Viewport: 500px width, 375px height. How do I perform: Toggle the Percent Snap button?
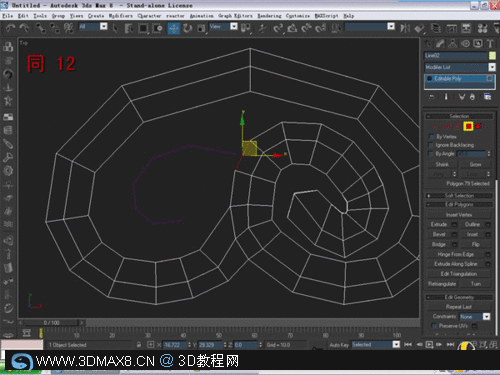pos(306,28)
